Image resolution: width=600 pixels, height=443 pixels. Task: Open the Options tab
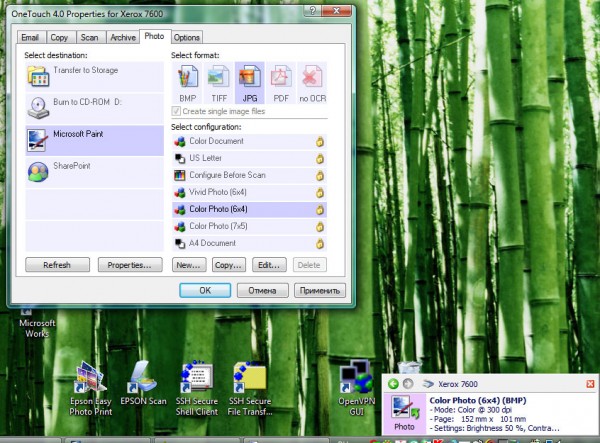point(187,37)
